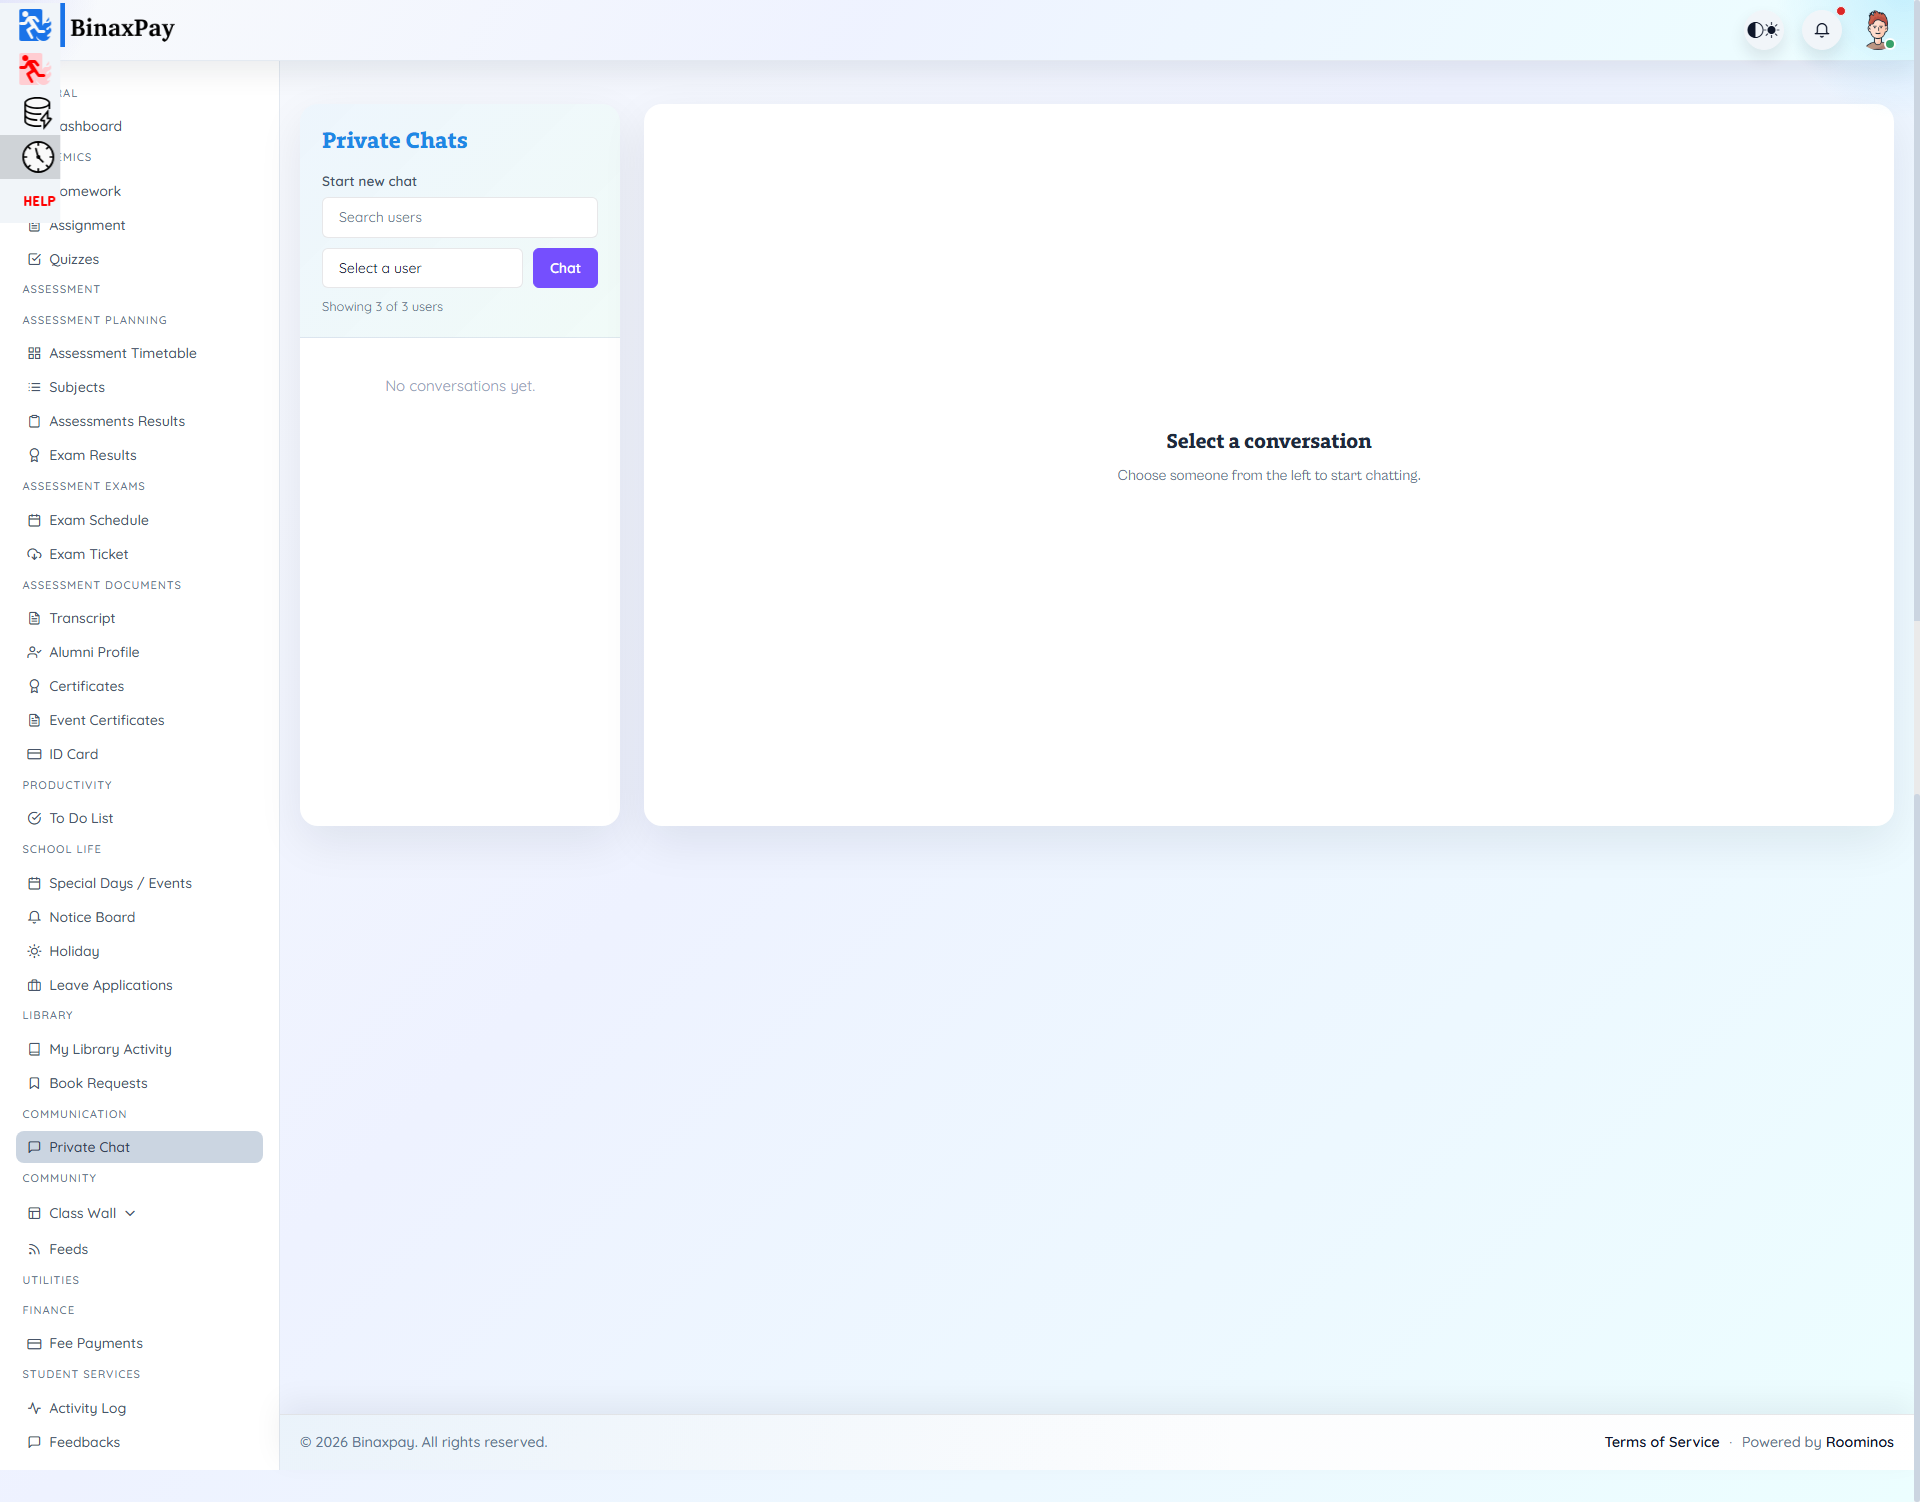Open notifications via the bell icon
1920x1502 pixels.
coord(1822,30)
